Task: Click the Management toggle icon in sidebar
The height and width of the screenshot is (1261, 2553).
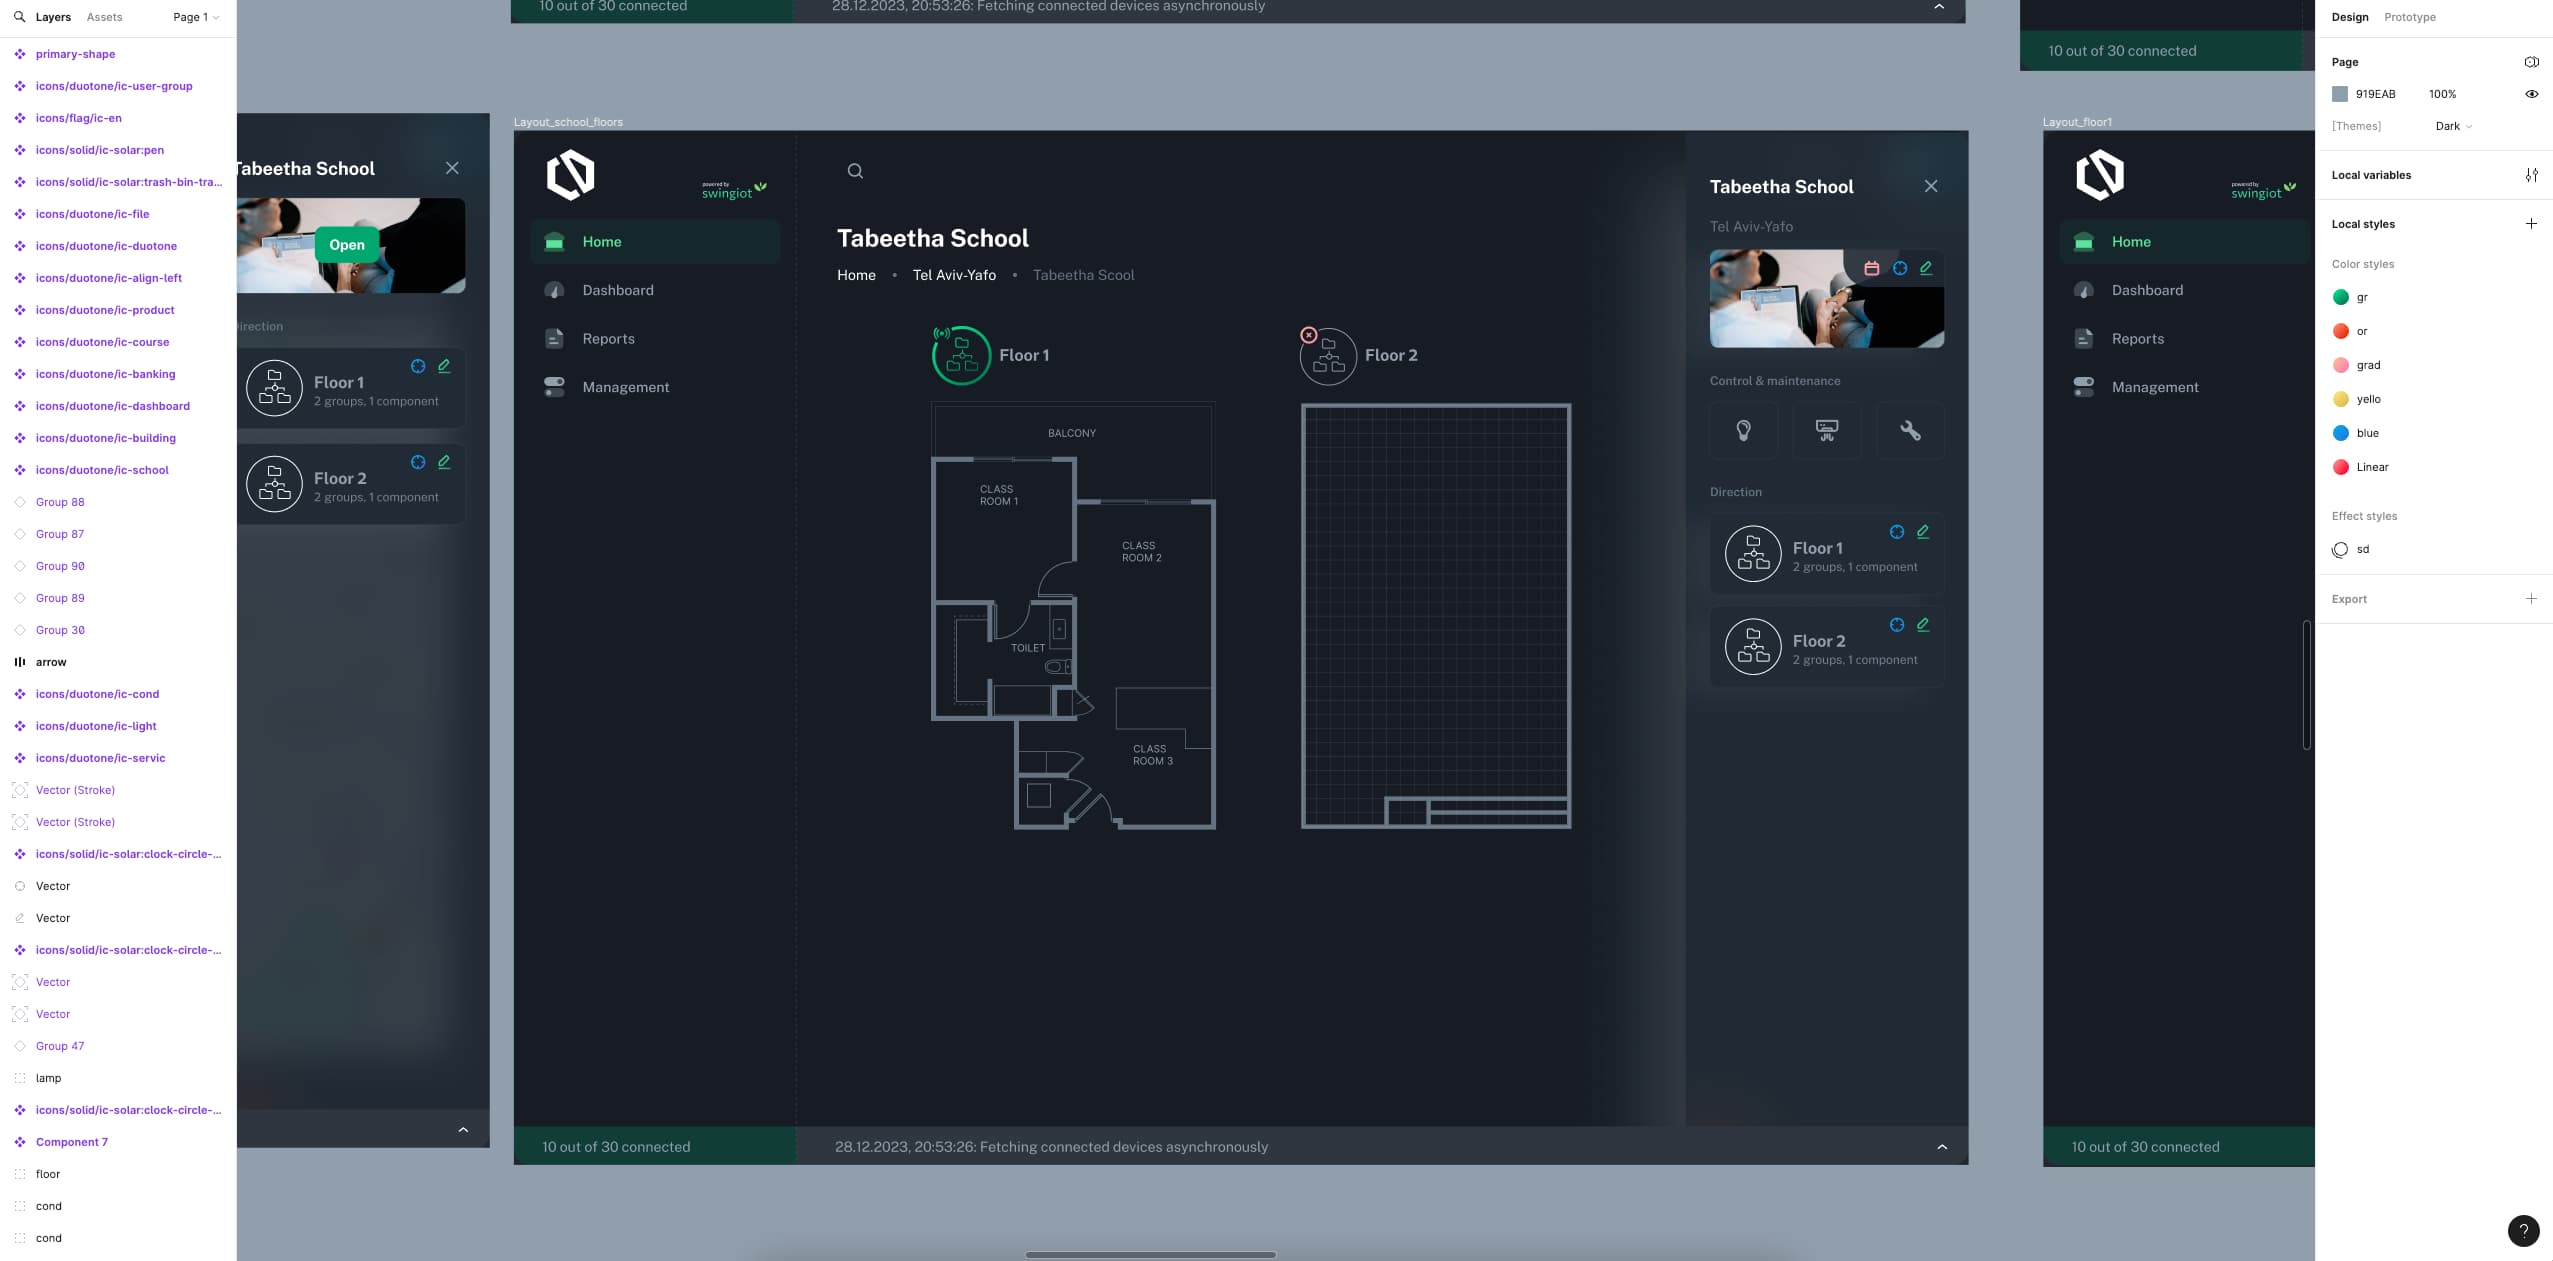Action: 554,387
